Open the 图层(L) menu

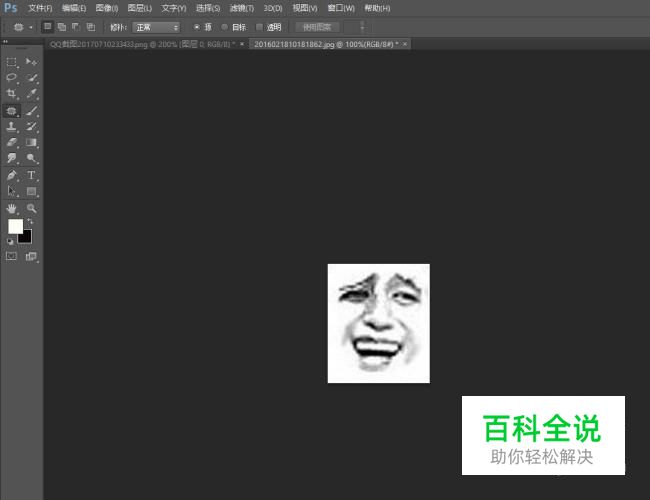click(140, 8)
